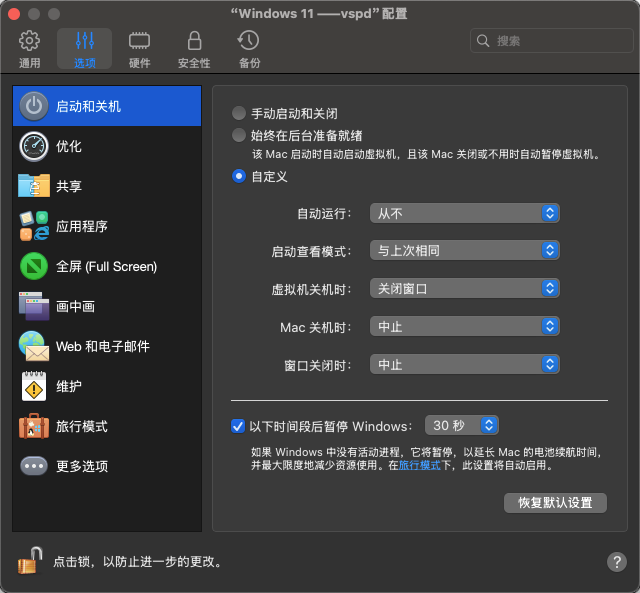Select 始终在后台准备就绪 radio option
This screenshot has height=593, width=640.
tap(239, 135)
